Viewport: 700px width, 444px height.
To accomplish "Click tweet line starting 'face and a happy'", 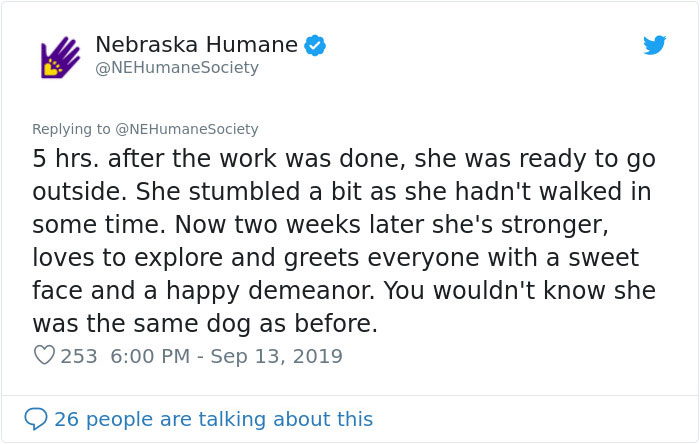I will (x=344, y=290).
